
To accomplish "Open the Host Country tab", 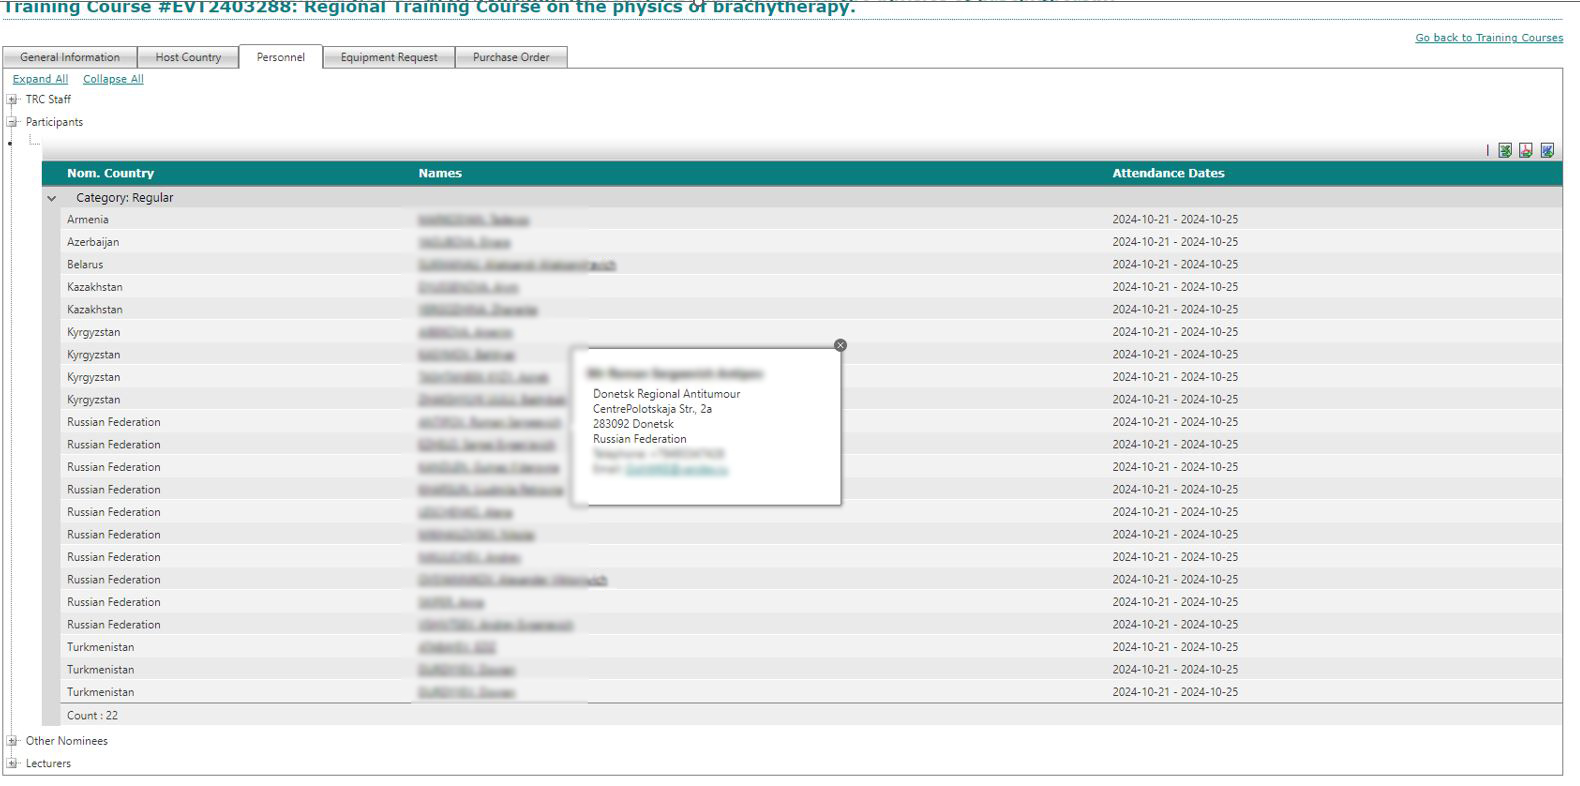I will tap(188, 58).
